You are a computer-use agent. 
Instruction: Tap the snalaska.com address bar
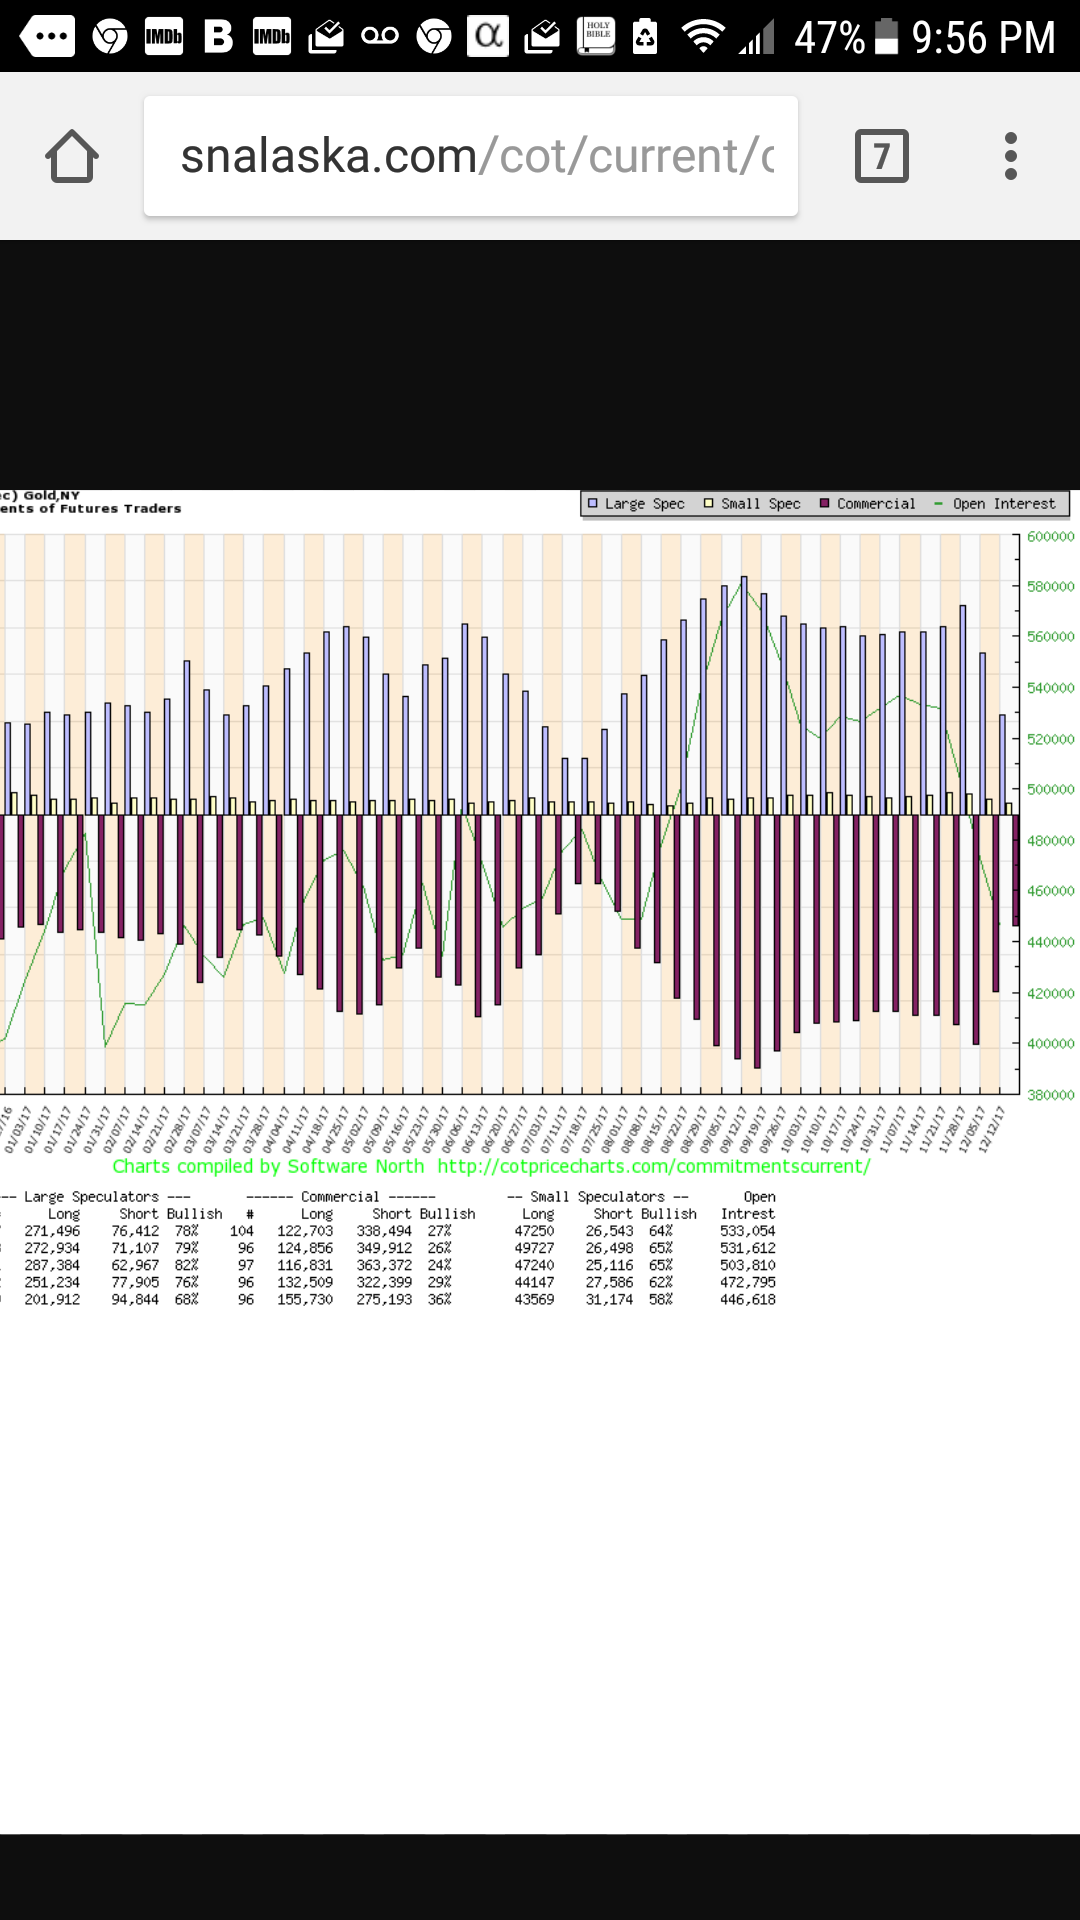click(x=470, y=157)
